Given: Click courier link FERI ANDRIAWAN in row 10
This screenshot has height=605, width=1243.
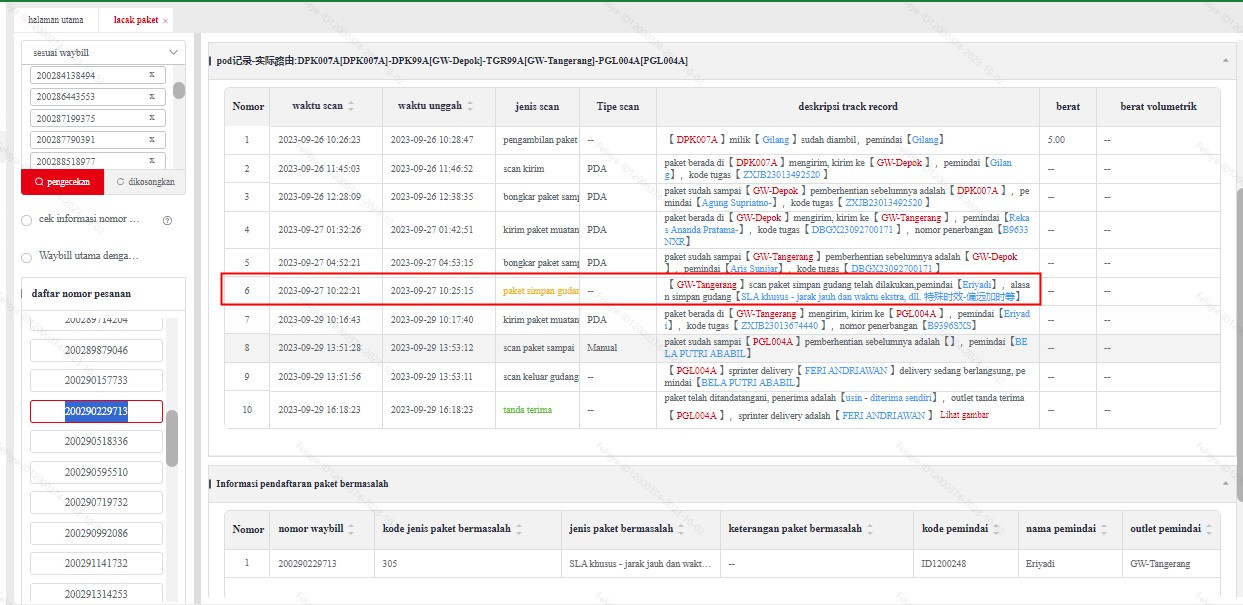Looking at the screenshot, I should pyautogui.click(x=884, y=415).
